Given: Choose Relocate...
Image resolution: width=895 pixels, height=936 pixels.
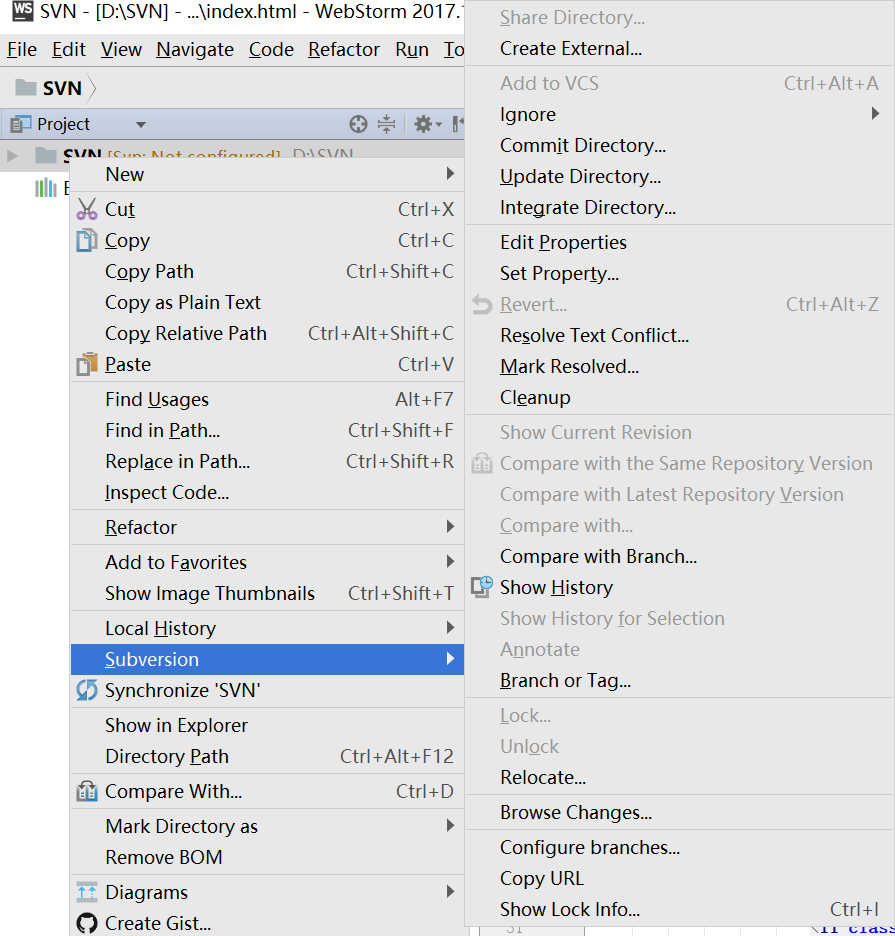Looking at the screenshot, I should pos(679,777).
